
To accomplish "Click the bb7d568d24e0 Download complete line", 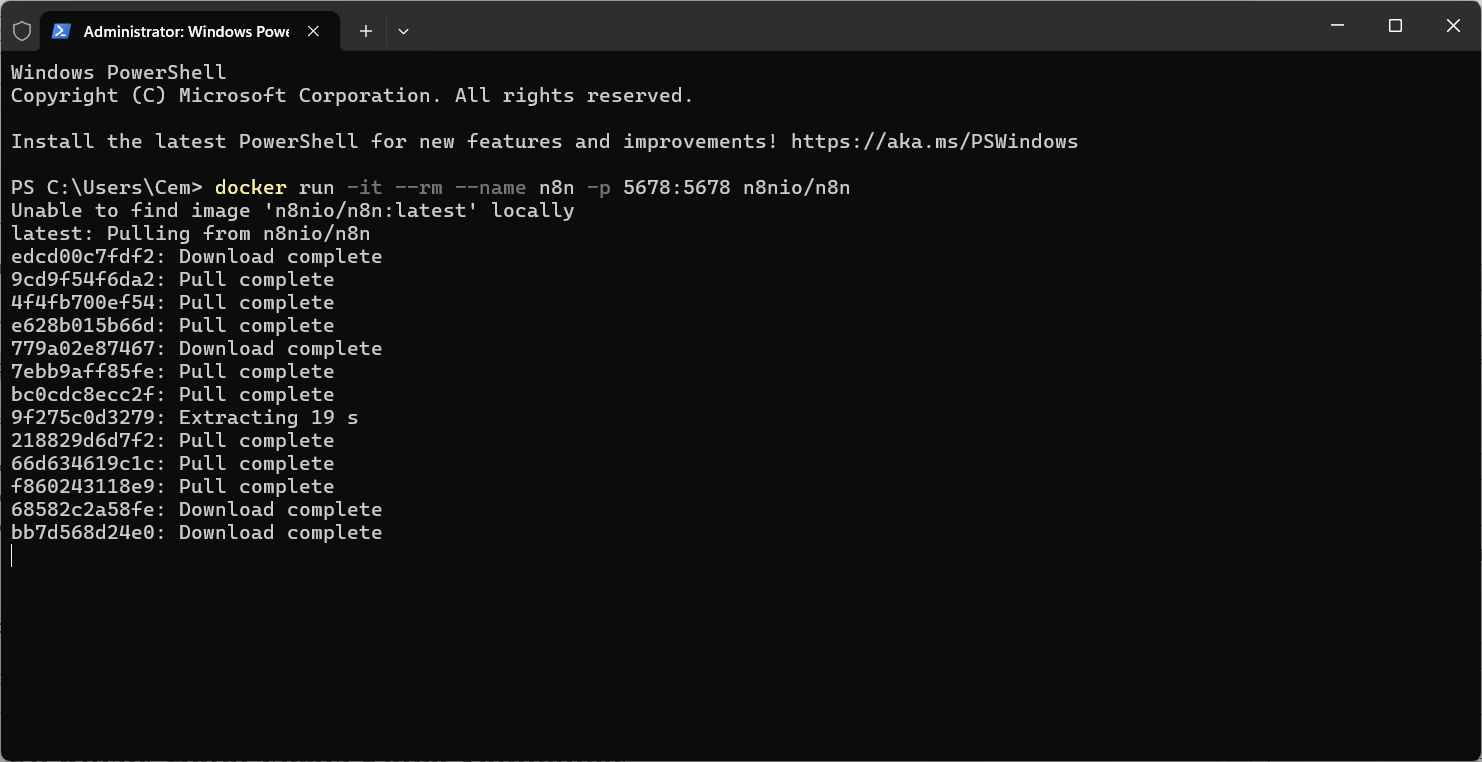I will coord(196,532).
